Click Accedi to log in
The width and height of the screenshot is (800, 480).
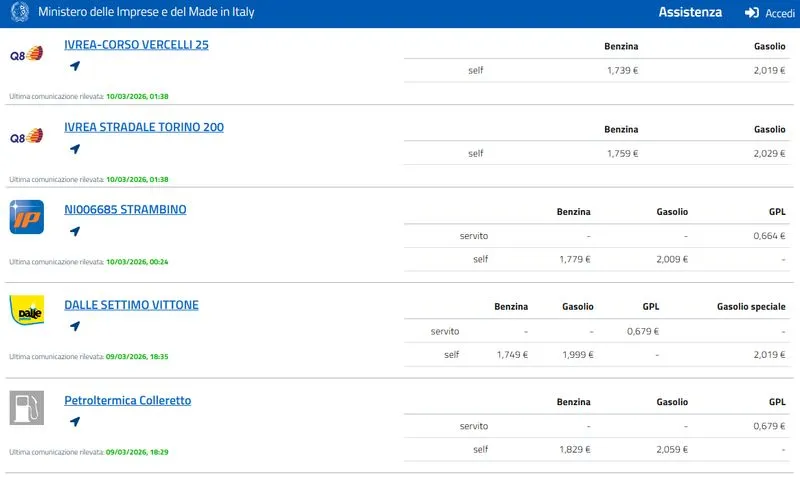pos(780,13)
